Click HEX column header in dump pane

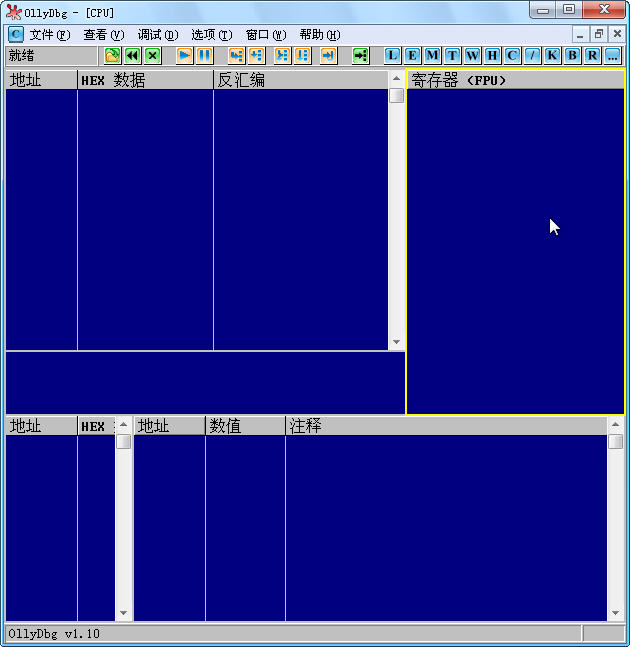tap(96, 426)
